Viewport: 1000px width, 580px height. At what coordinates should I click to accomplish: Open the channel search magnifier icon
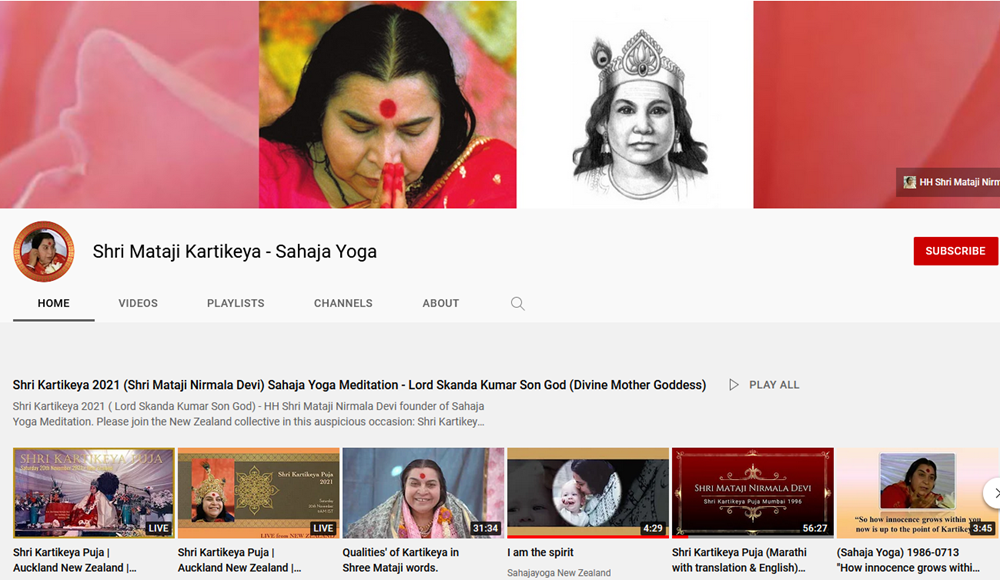(x=518, y=304)
